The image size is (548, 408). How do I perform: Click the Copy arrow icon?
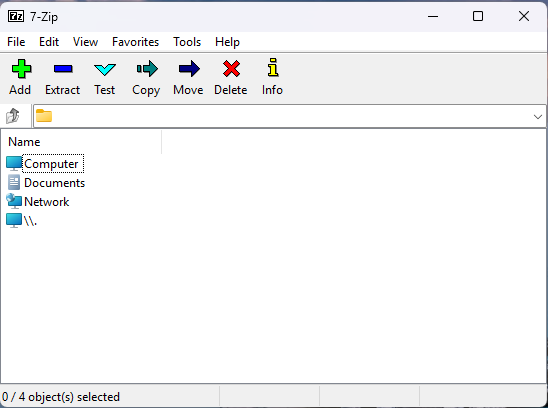pyautogui.click(x=147, y=69)
